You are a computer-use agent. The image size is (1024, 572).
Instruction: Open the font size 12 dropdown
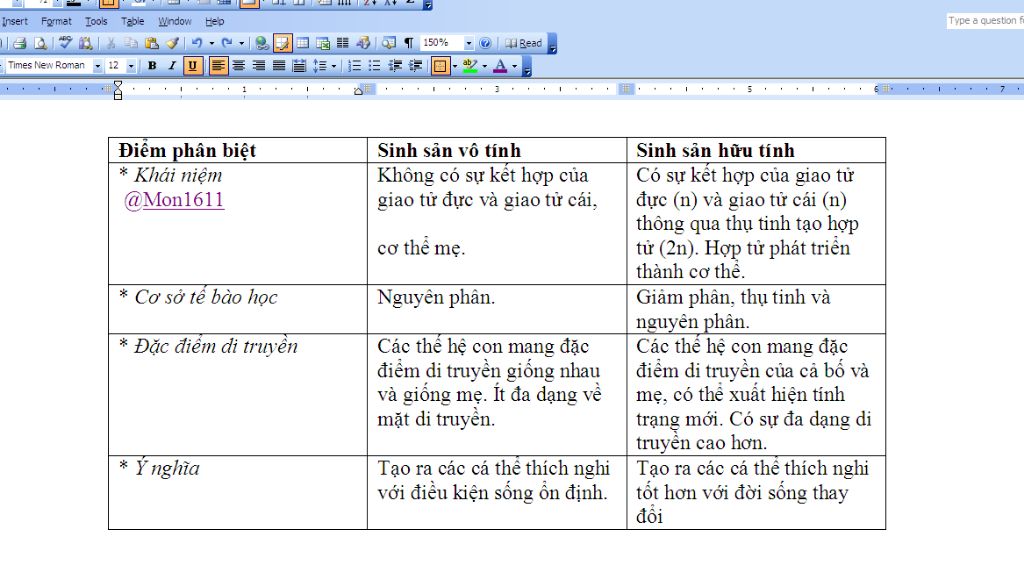coord(131,66)
